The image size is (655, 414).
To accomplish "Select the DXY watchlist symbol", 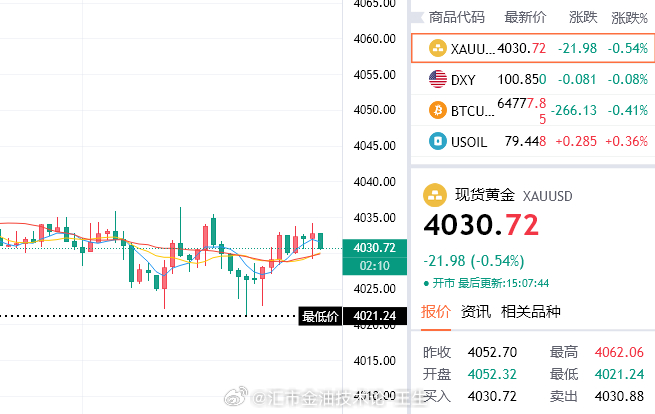I will click(463, 79).
